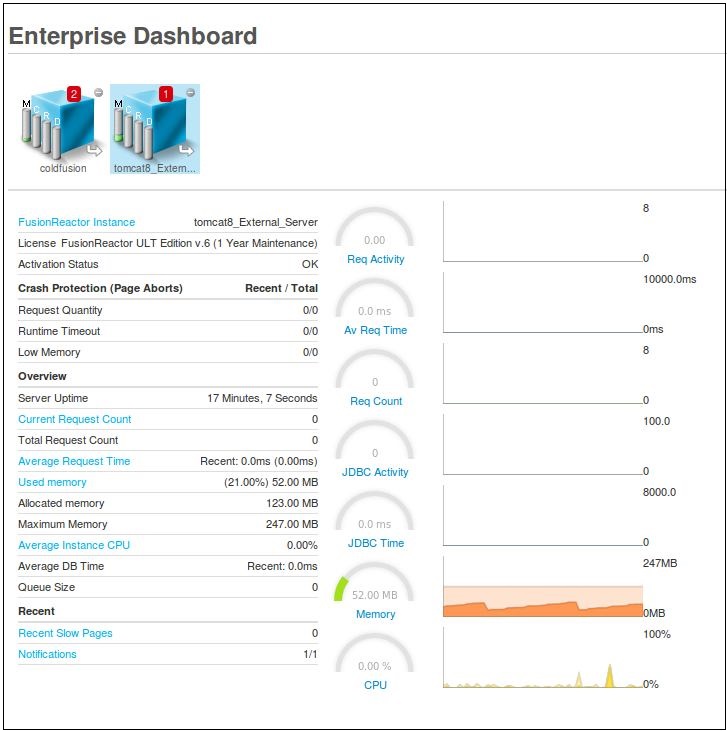The height and width of the screenshot is (731, 727).
Task: Click the 'Recent: 0.0ms (0.00ms)' value
Action: tap(259, 461)
